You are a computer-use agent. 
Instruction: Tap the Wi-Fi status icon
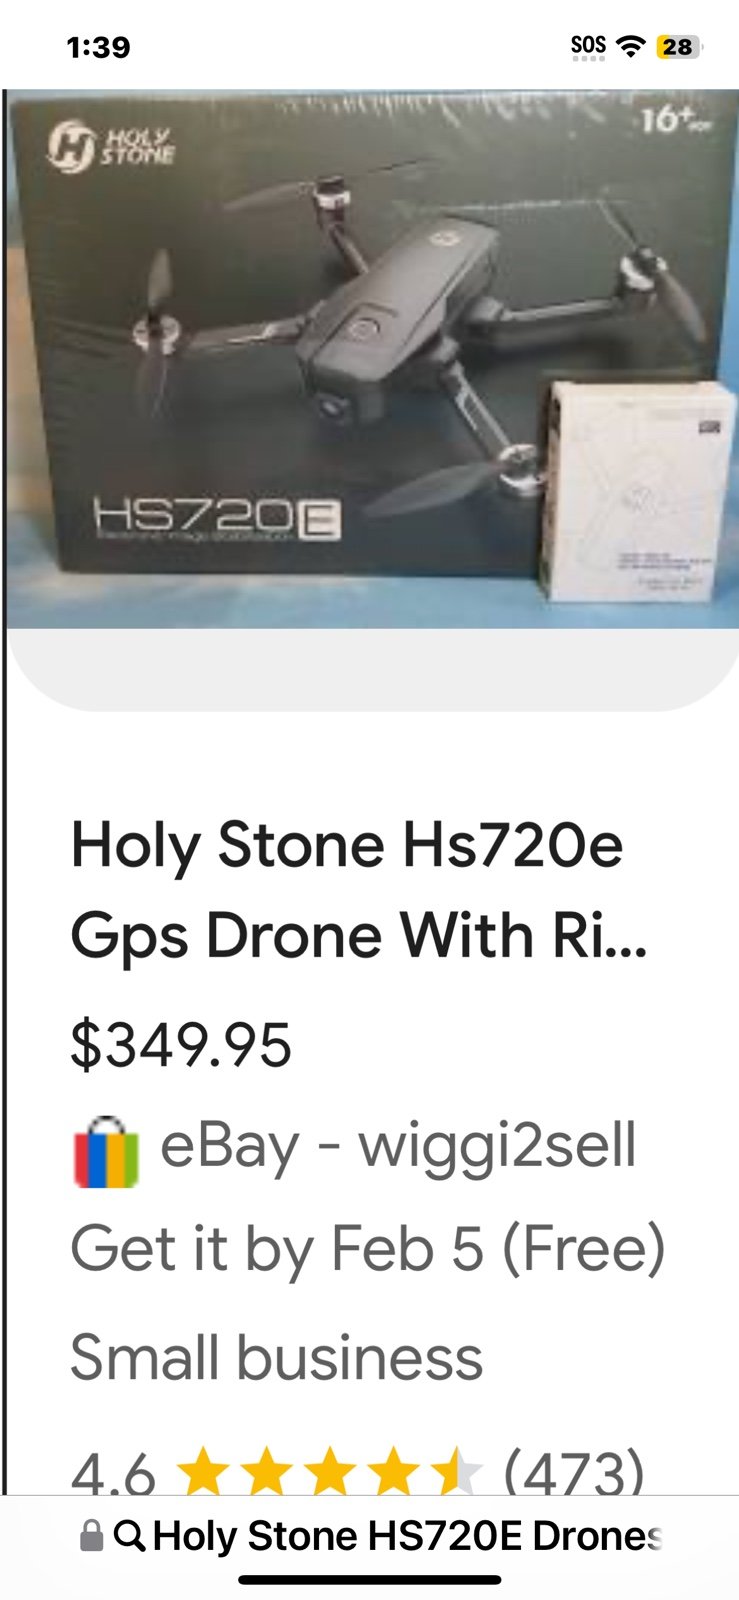(x=630, y=46)
